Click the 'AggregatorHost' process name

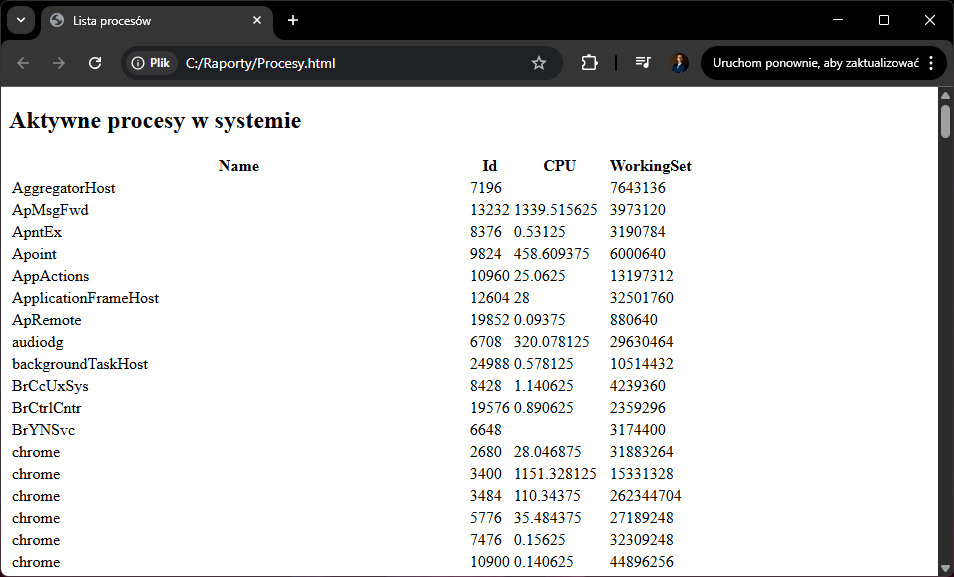(64, 188)
